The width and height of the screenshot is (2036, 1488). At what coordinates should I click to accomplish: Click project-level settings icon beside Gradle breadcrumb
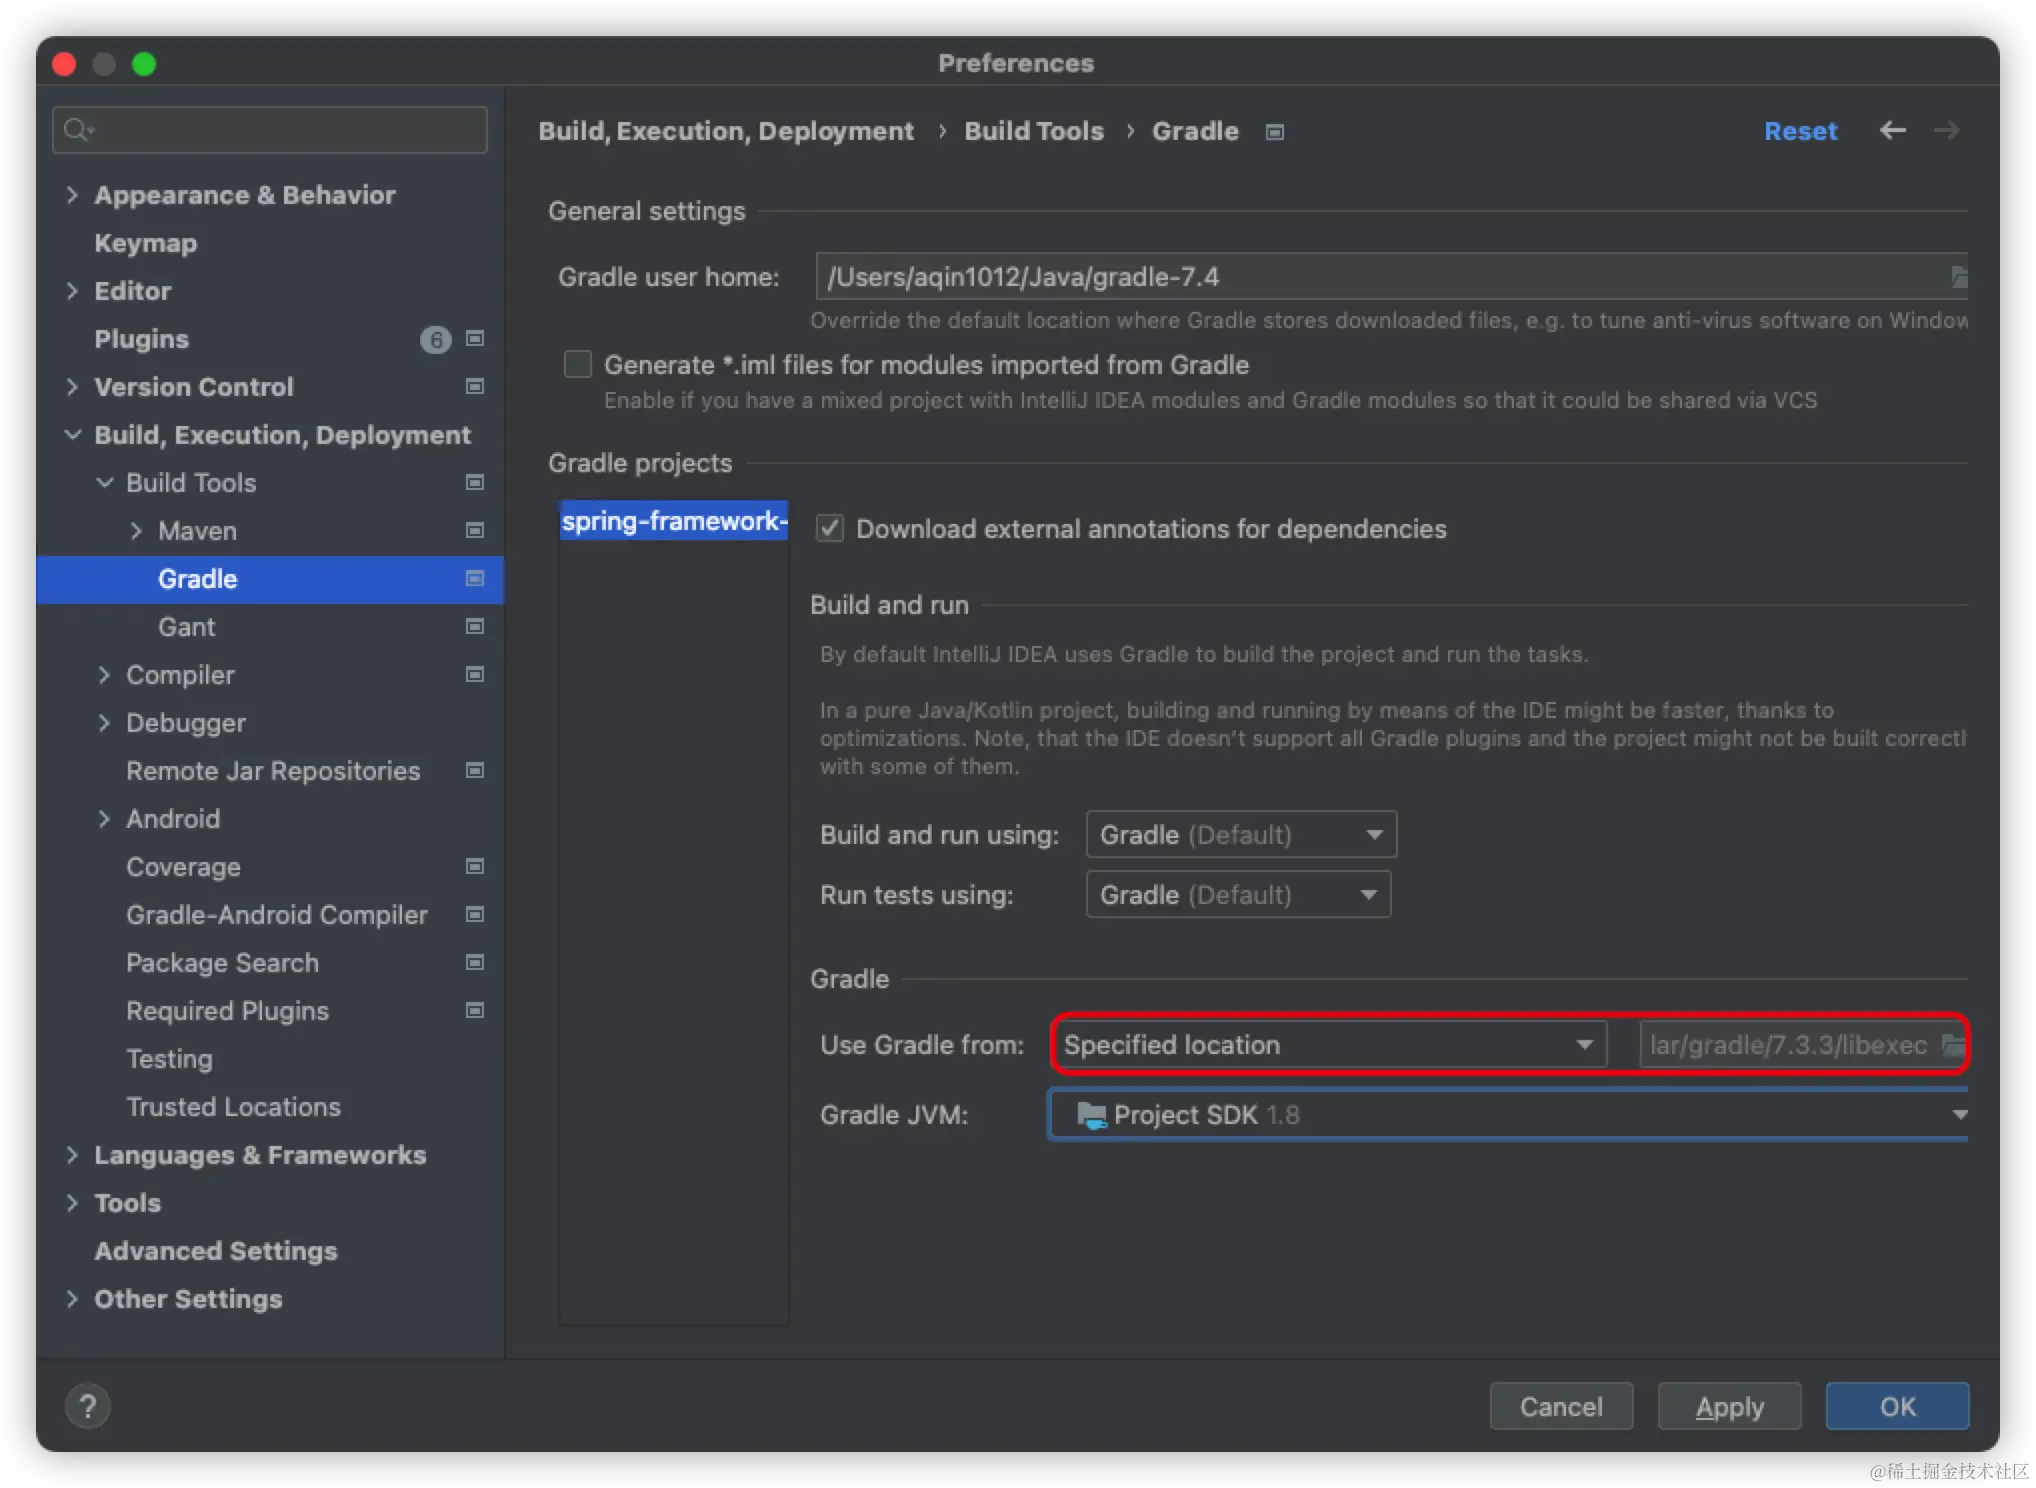click(1274, 132)
